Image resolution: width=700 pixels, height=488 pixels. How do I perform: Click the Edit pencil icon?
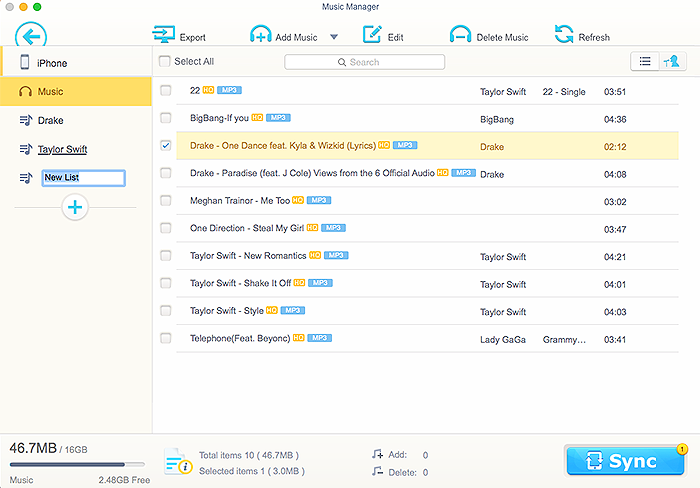(x=372, y=34)
